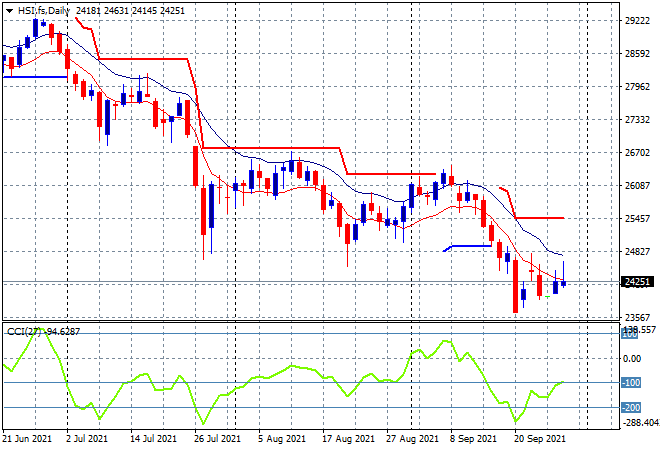Click the 8 Sep 2021 date label
660x450 pixels.
(474, 439)
